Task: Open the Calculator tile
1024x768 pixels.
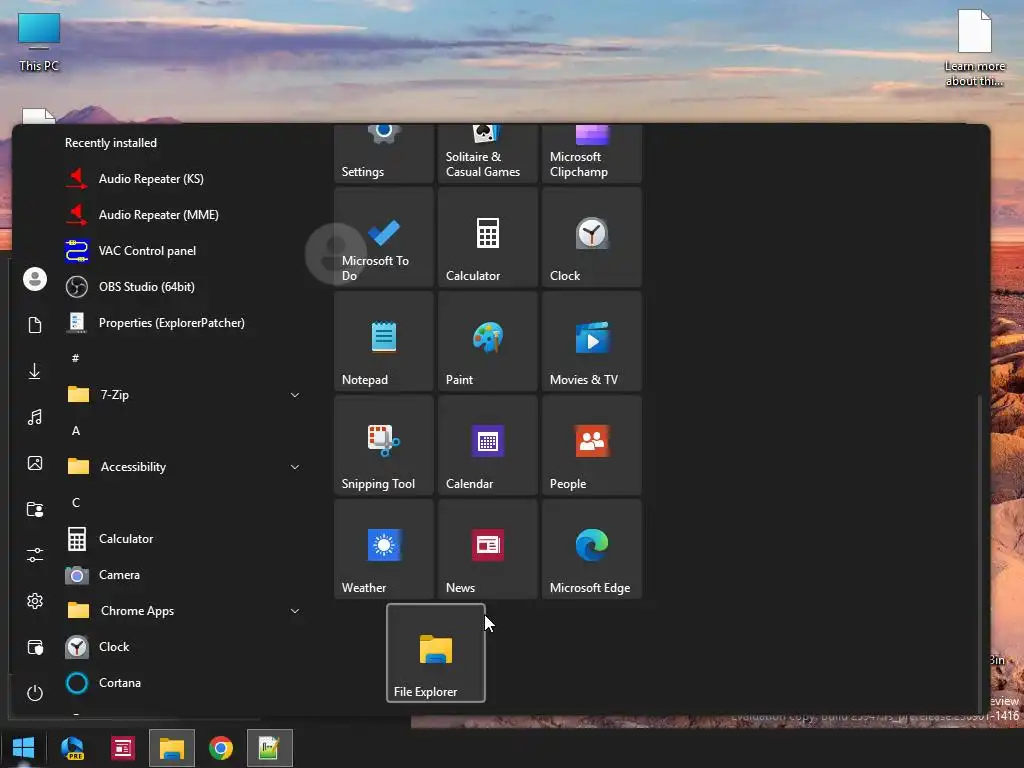Action: pyautogui.click(x=488, y=237)
